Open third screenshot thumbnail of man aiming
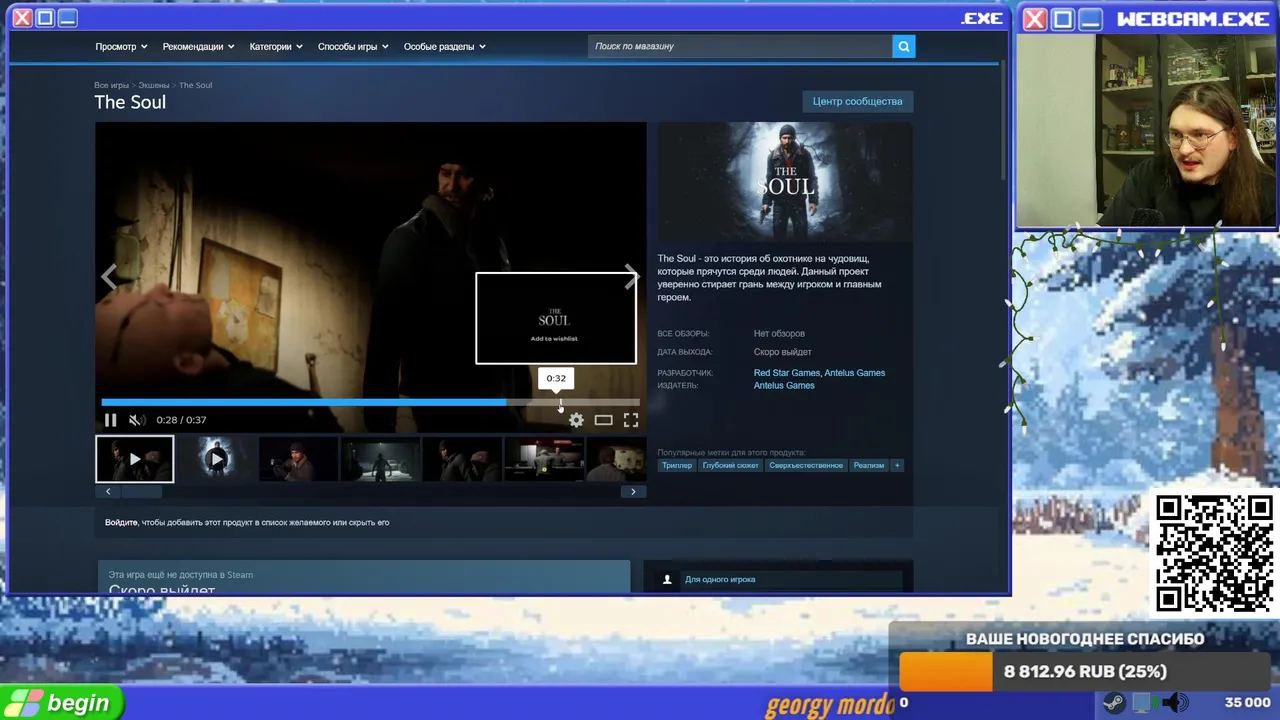Viewport: 1280px width, 720px height. coord(298,459)
